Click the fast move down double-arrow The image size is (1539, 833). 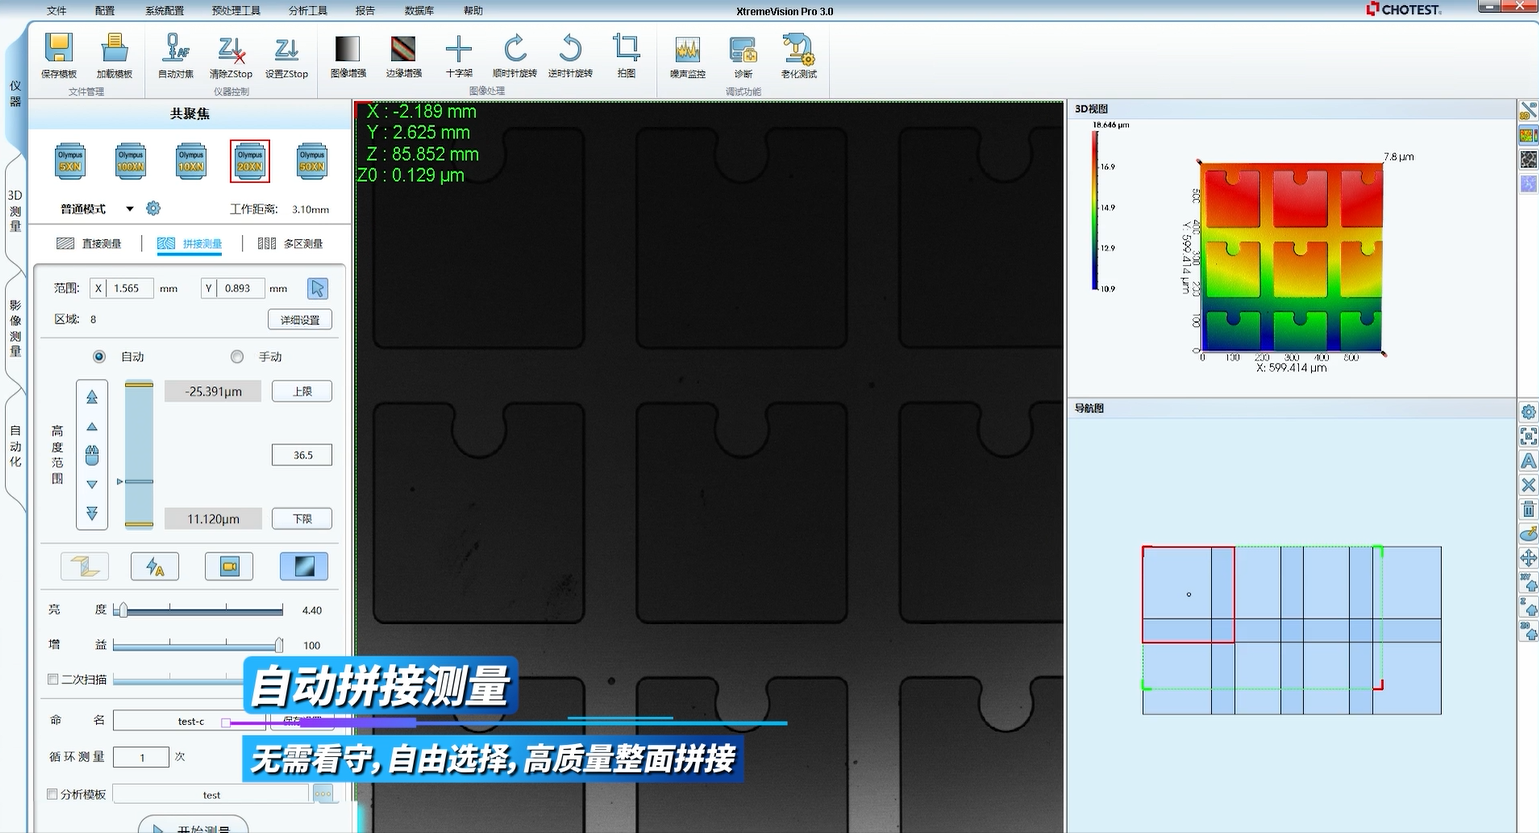coord(92,513)
